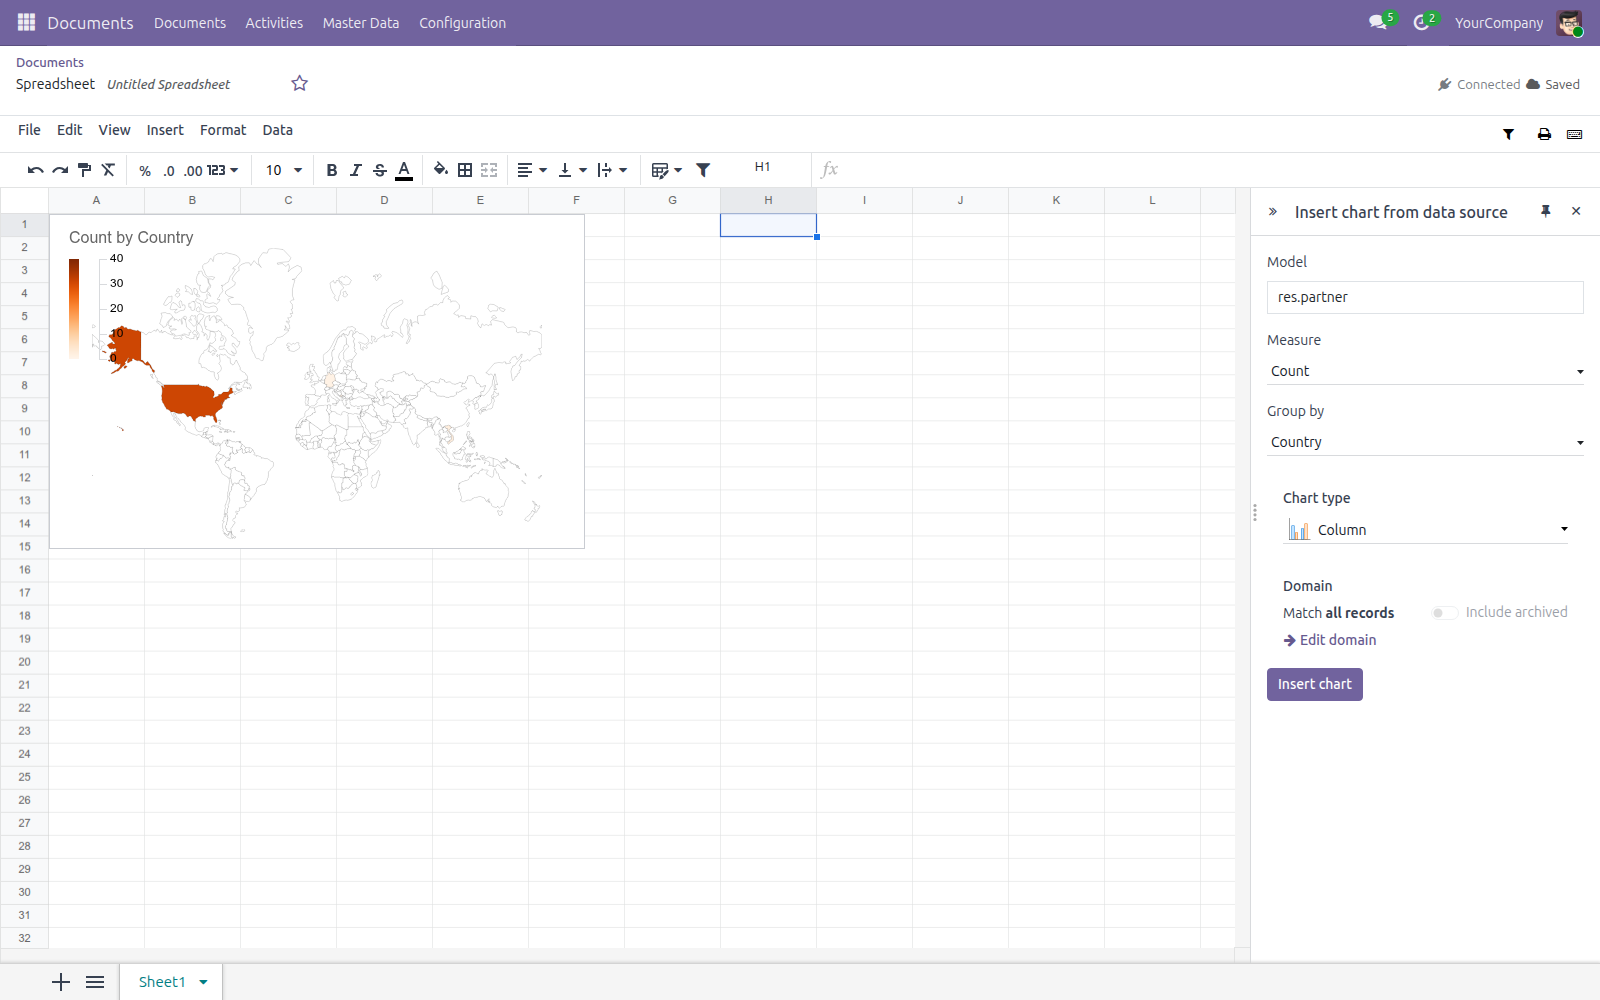Activate the paint format tool
This screenshot has width=1600, height=1000.
(x=84, y=170)
